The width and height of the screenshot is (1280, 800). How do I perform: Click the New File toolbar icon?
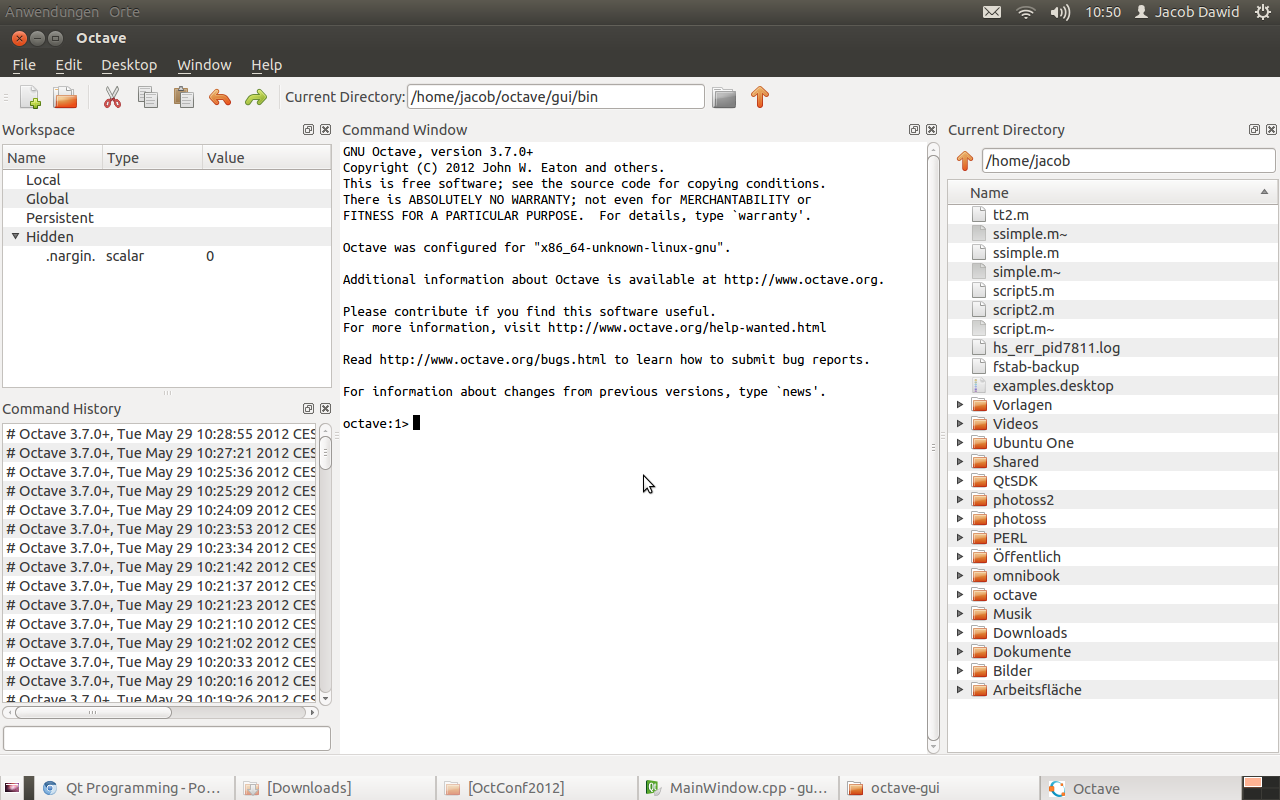coord(30,97)
